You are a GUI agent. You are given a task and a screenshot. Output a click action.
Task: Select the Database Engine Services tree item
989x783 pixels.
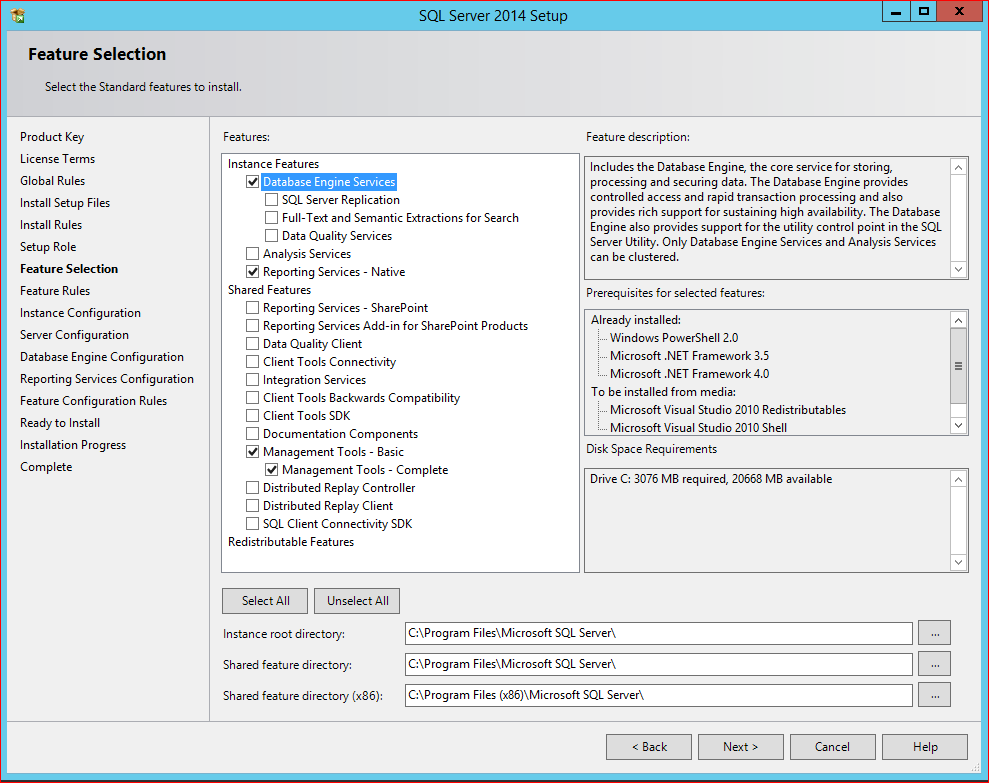tap(329, 182)
